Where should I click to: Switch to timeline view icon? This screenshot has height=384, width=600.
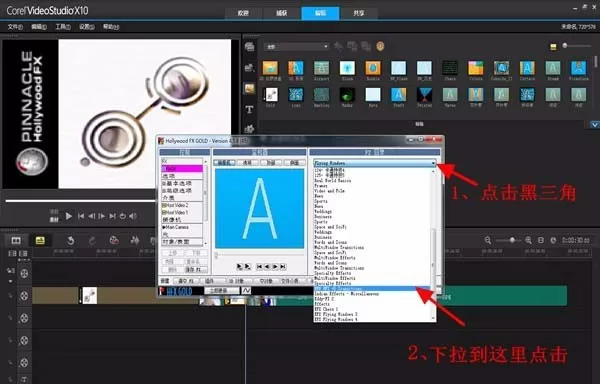pyautogui.click(x=40, y=240)
